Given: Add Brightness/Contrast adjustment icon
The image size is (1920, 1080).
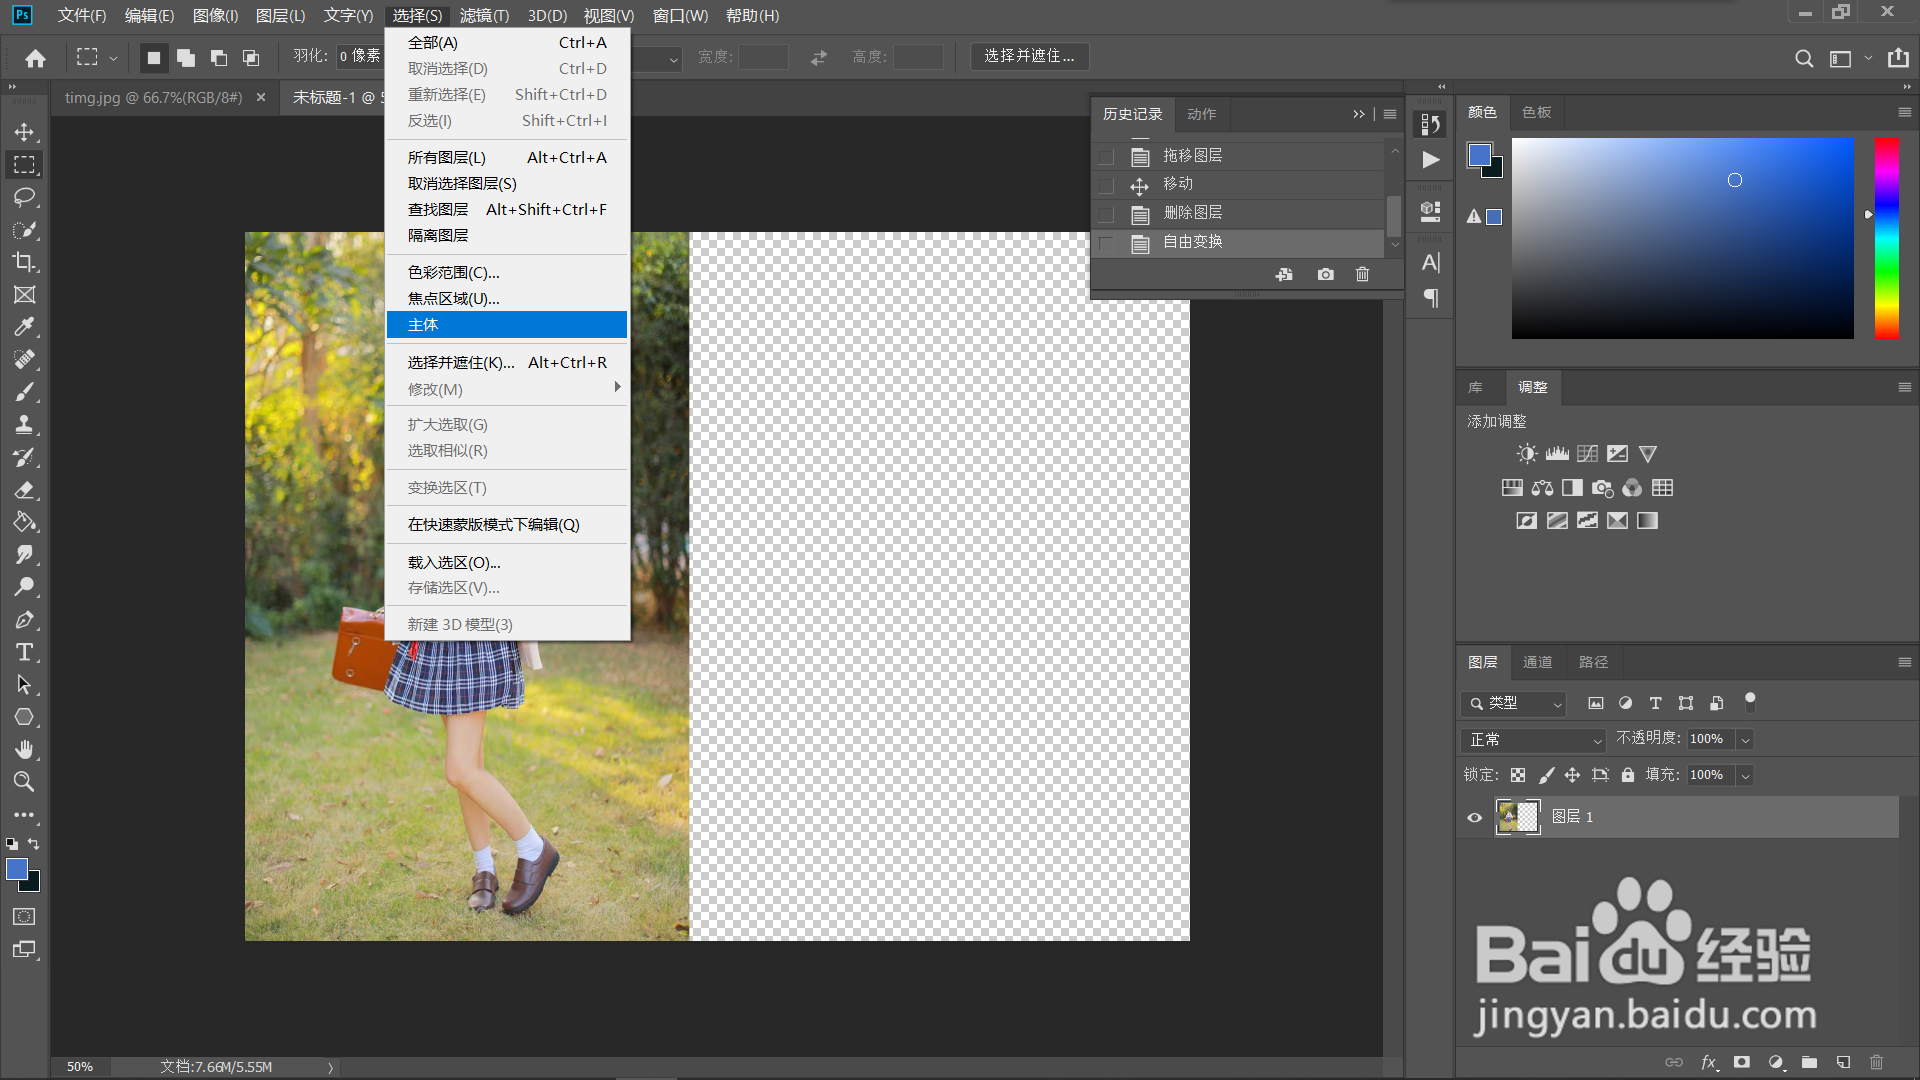Looking at the screenshot, I should [x=1526, y=454].
